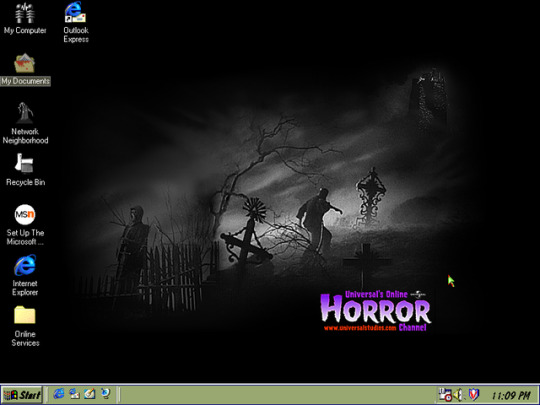Screen dimensions: 540x405
Task: Click the universalstudios.com wallpaper link text
Action: [360, 328]
